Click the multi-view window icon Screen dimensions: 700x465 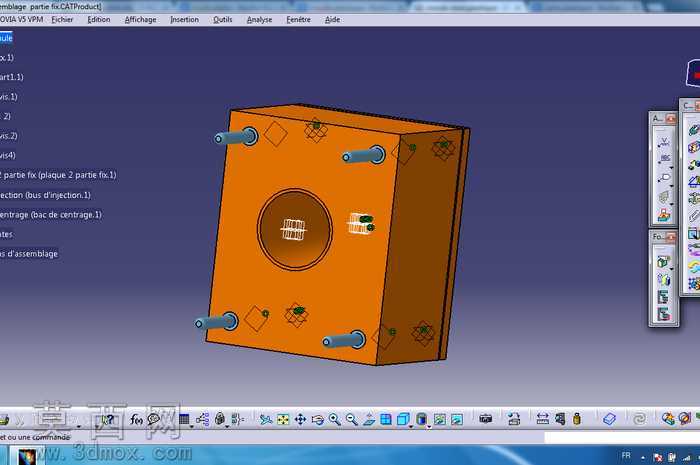[x=386, y=419]
